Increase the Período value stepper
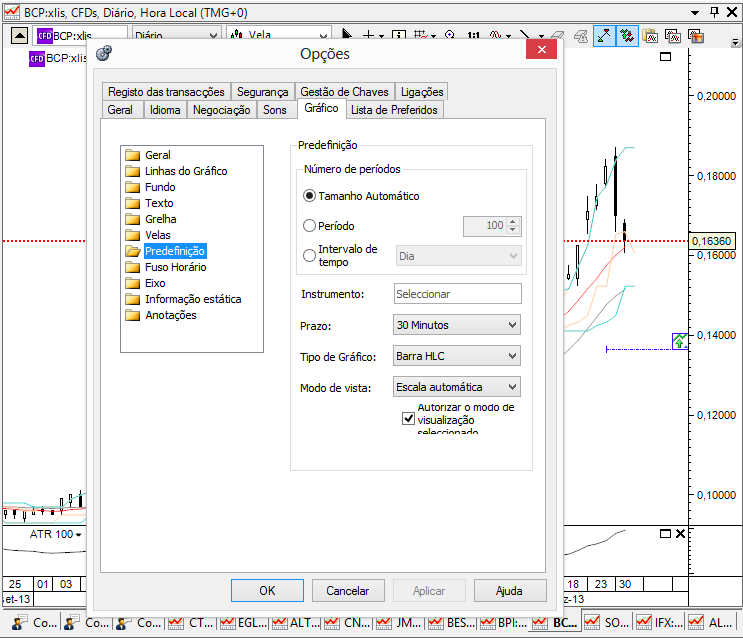The image size is (743, 638). (513, 221)
